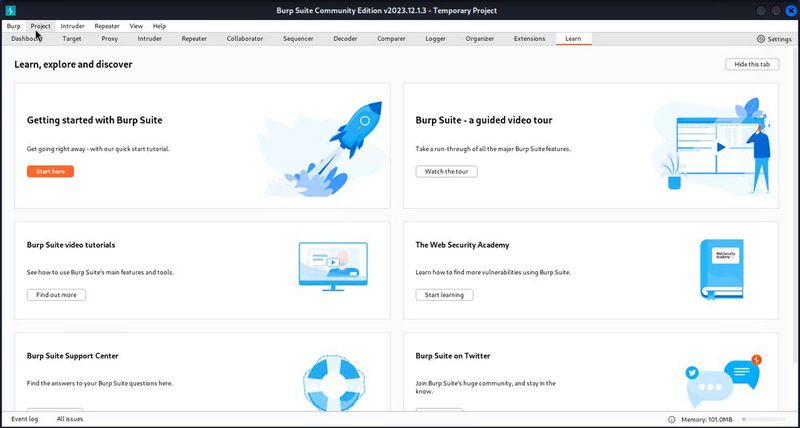Click the monitor illustration in video tutorials card
This screenshot has width=800, height=428.
coord(333,266)
